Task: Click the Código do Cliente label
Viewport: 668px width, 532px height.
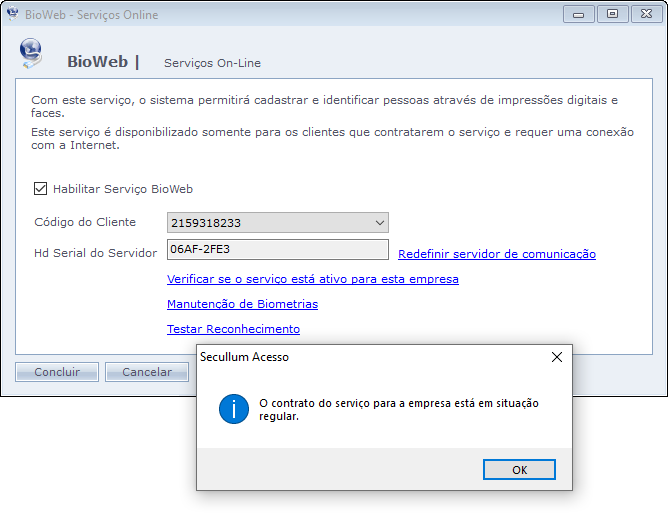Action: click(x=85, y=222)
